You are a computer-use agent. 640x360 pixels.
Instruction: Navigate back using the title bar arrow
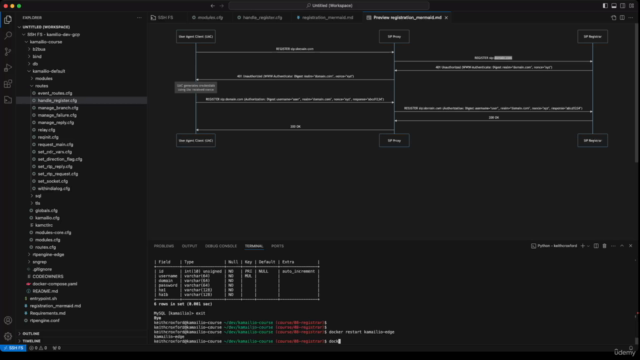[x=213, y=6]
